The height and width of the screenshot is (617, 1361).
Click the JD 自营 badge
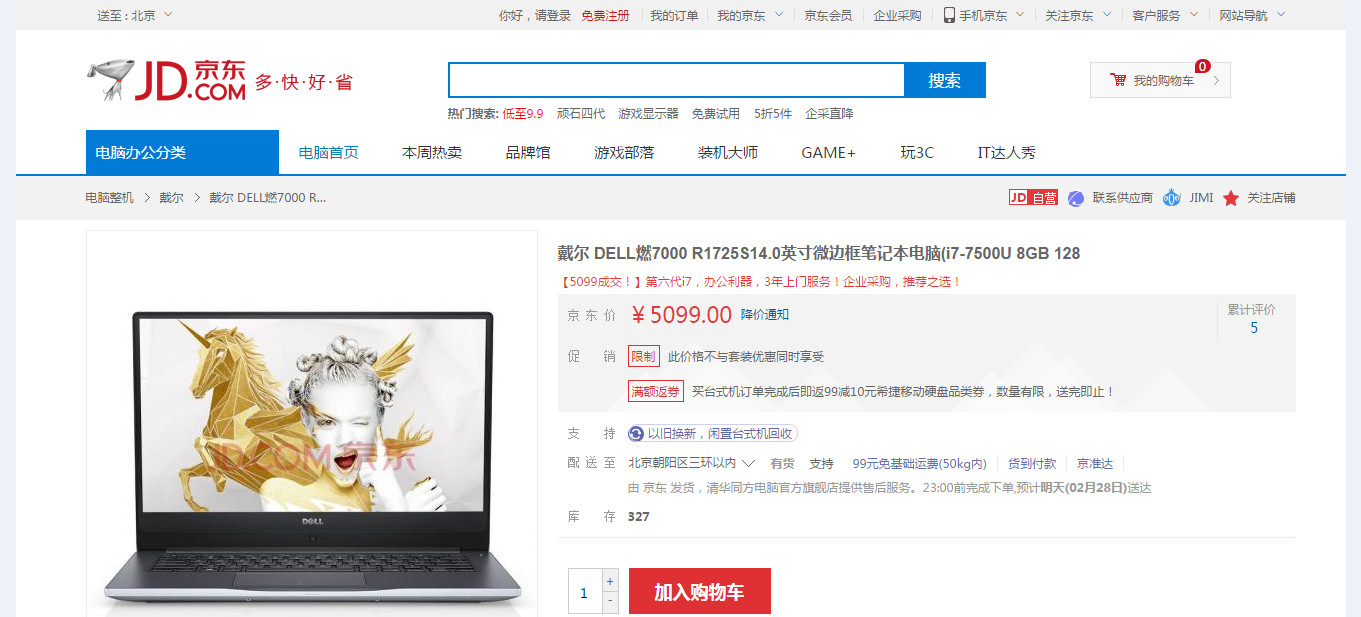[1033, 198]
